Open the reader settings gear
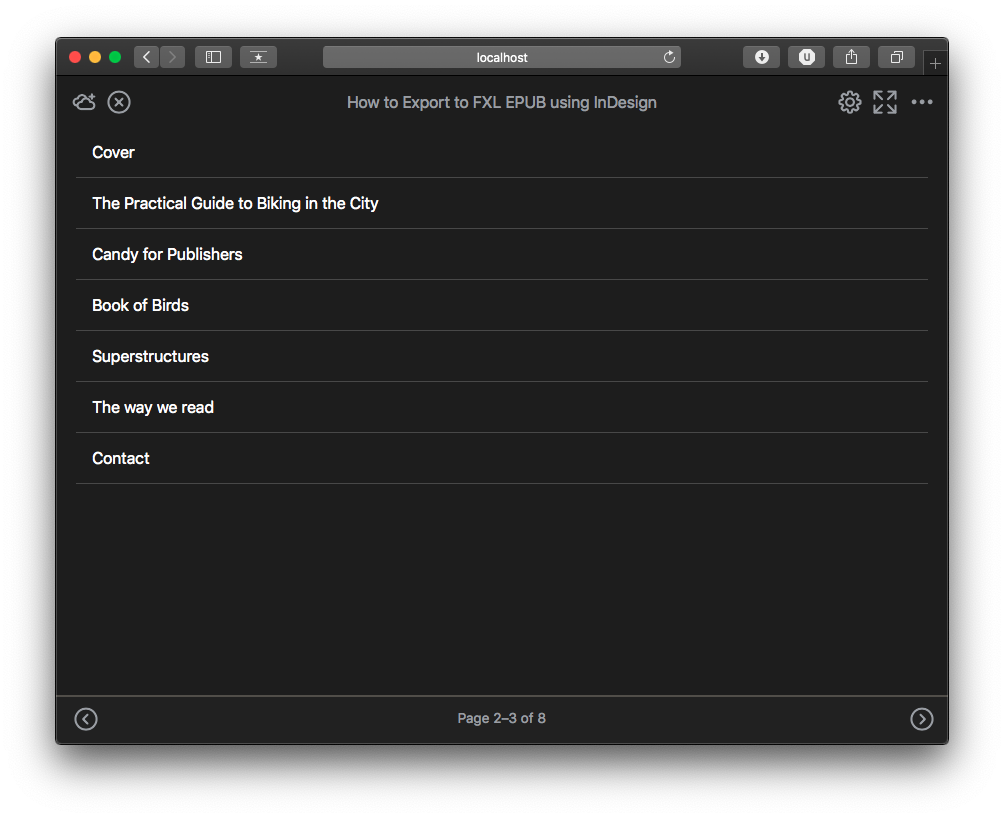1004x818 pixels. pos(849,102)
